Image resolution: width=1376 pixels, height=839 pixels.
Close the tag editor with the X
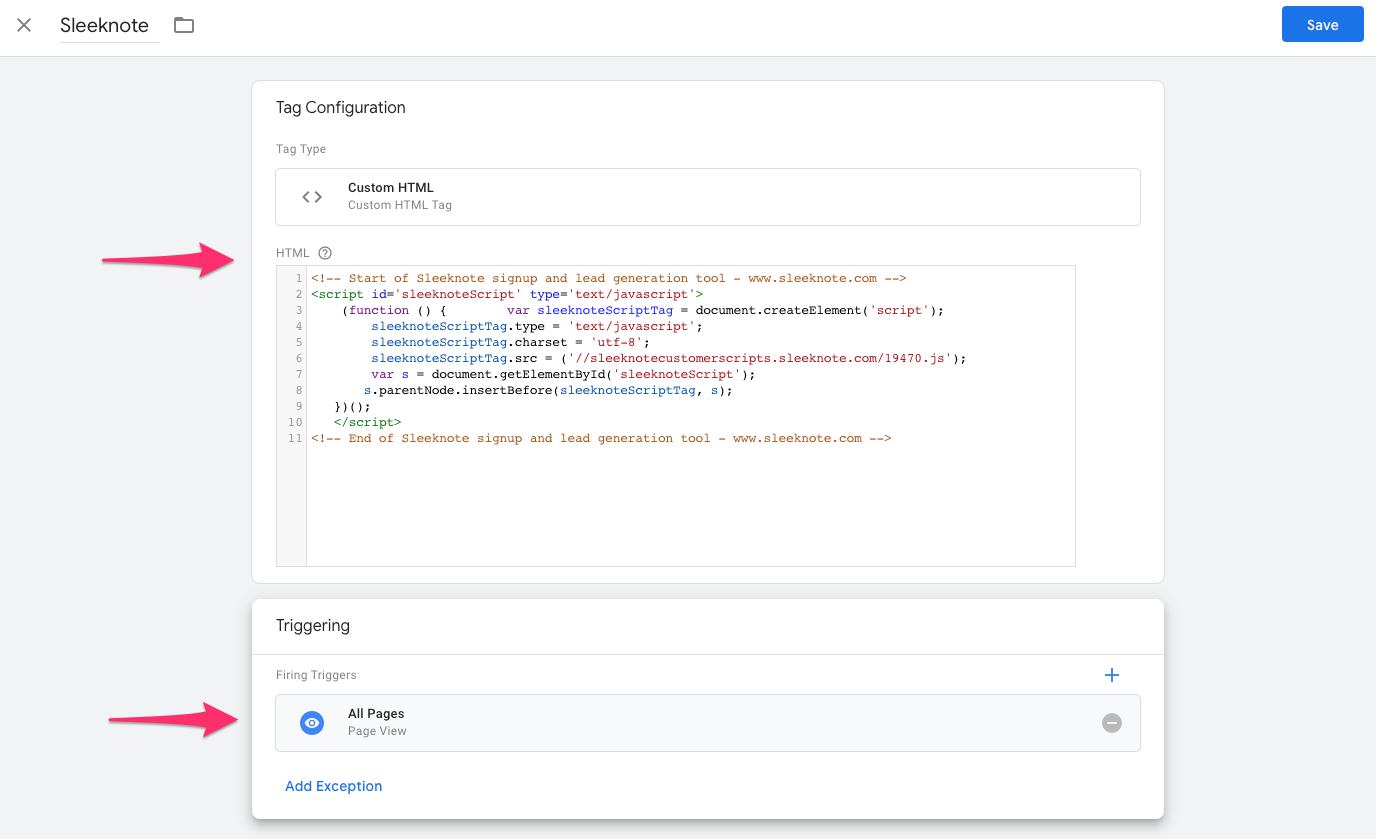[x=24, y=25]
